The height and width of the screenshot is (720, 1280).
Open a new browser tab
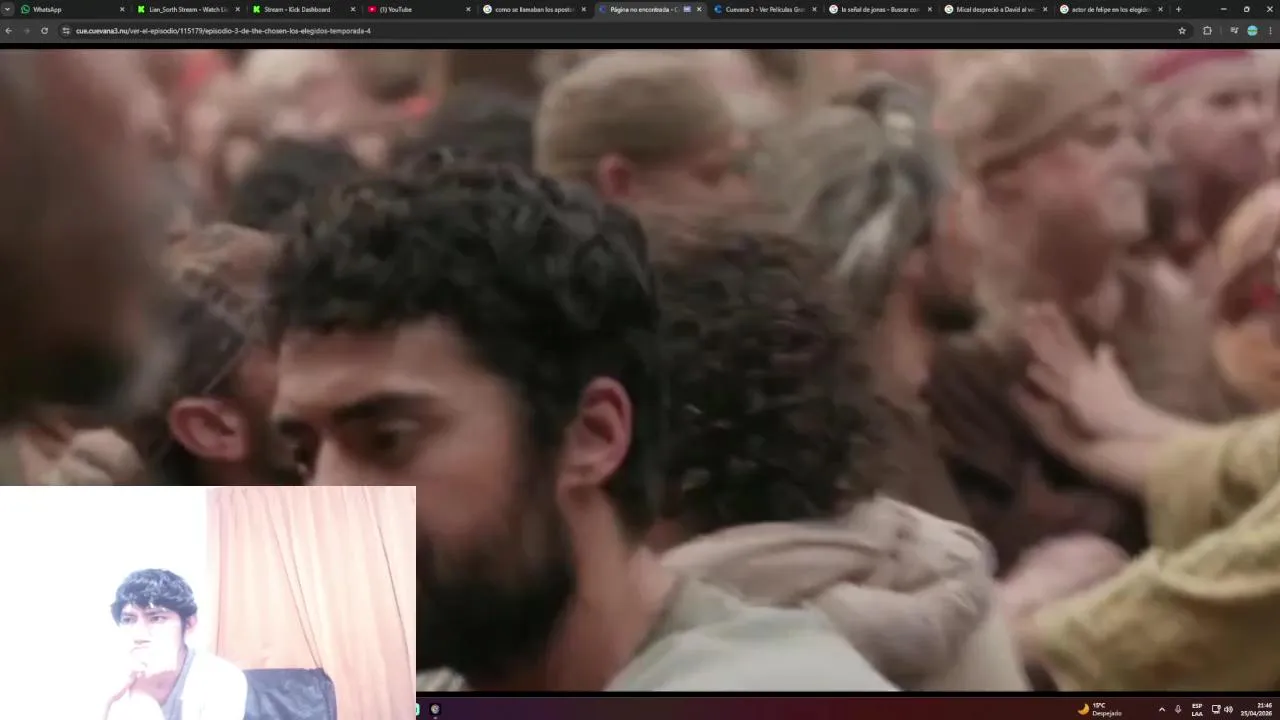(x=1178, y=9)
